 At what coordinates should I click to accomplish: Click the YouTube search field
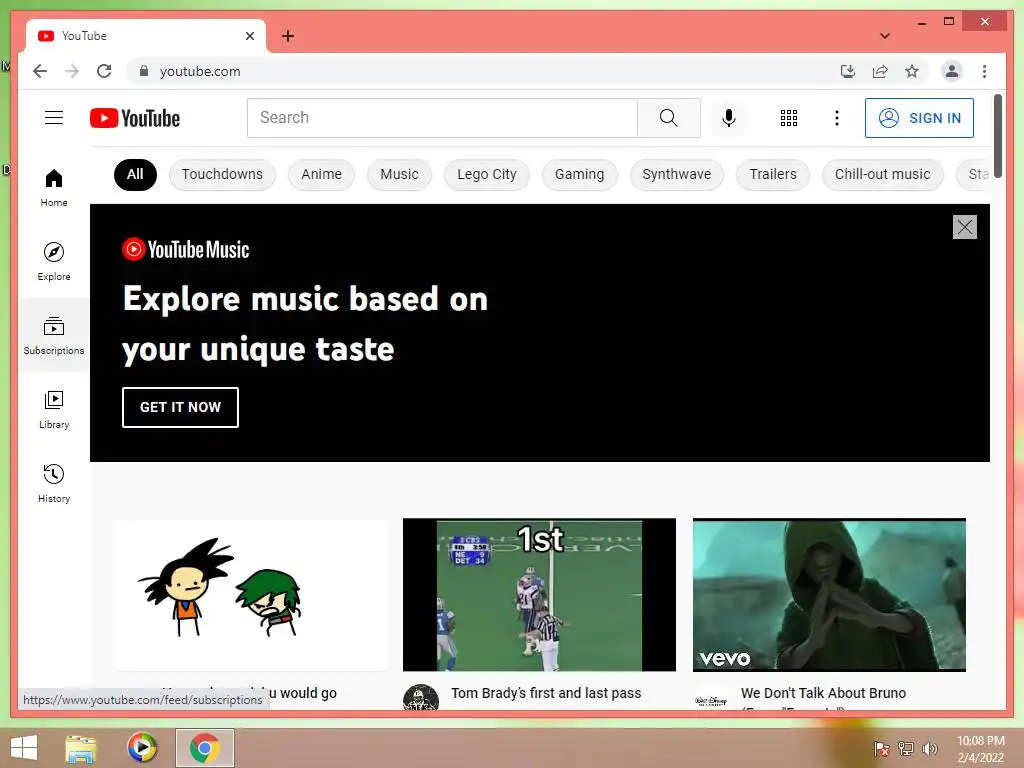[442, 118]
